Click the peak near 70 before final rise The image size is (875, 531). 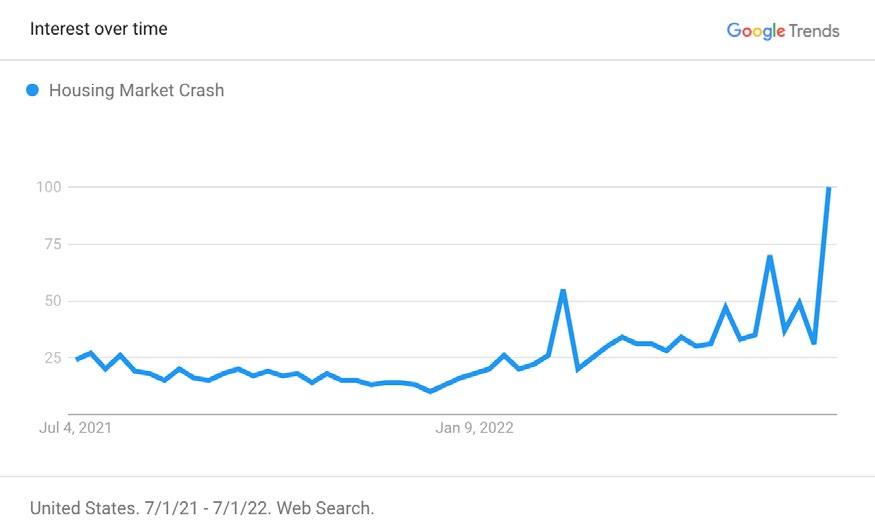tap(770, 257)
